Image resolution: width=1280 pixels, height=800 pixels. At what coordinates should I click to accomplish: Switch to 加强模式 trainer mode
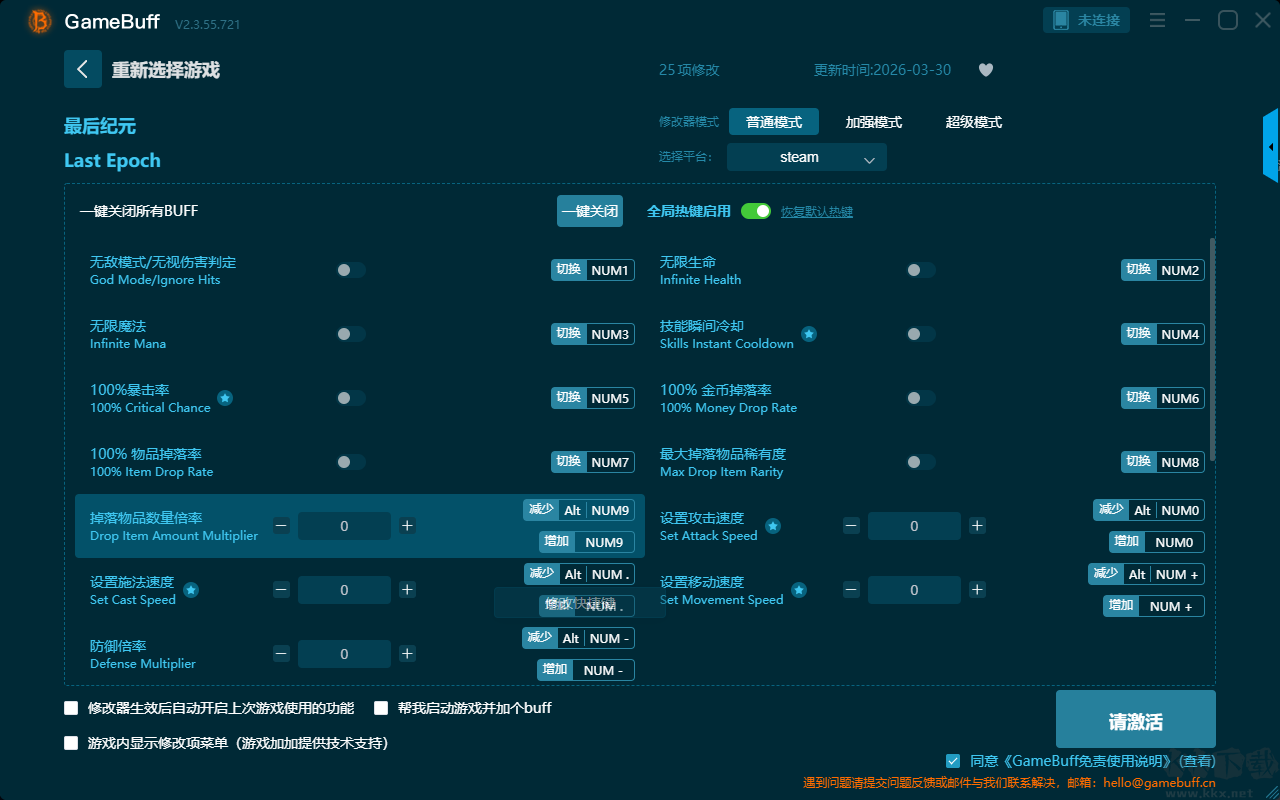[x=874, y=122]
